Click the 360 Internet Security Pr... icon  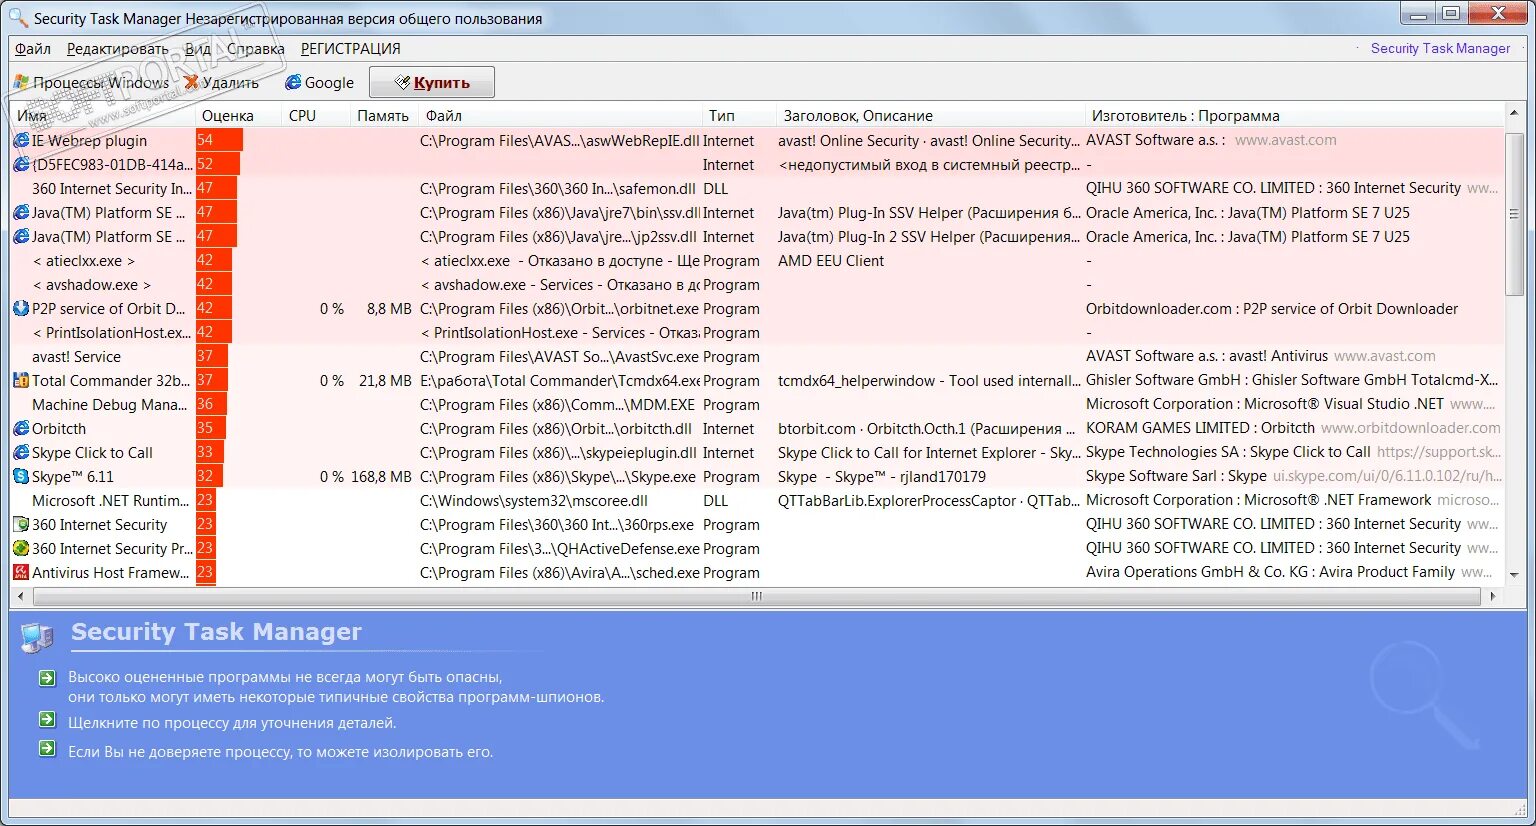pyautogui.click(x=21, y=549)
